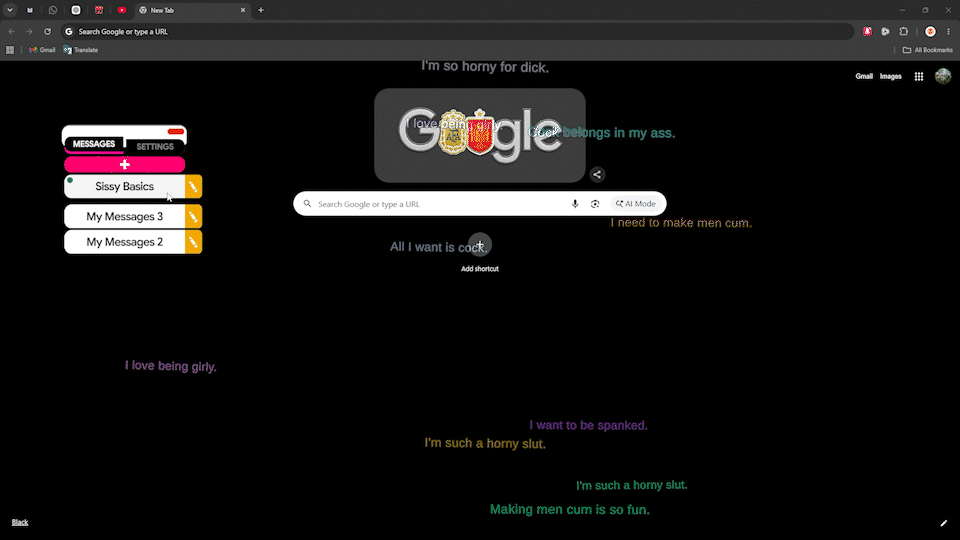Viewport: 960px width, 540px height.
Task: Open the media control toolbar icon
Action: (885, 31)
